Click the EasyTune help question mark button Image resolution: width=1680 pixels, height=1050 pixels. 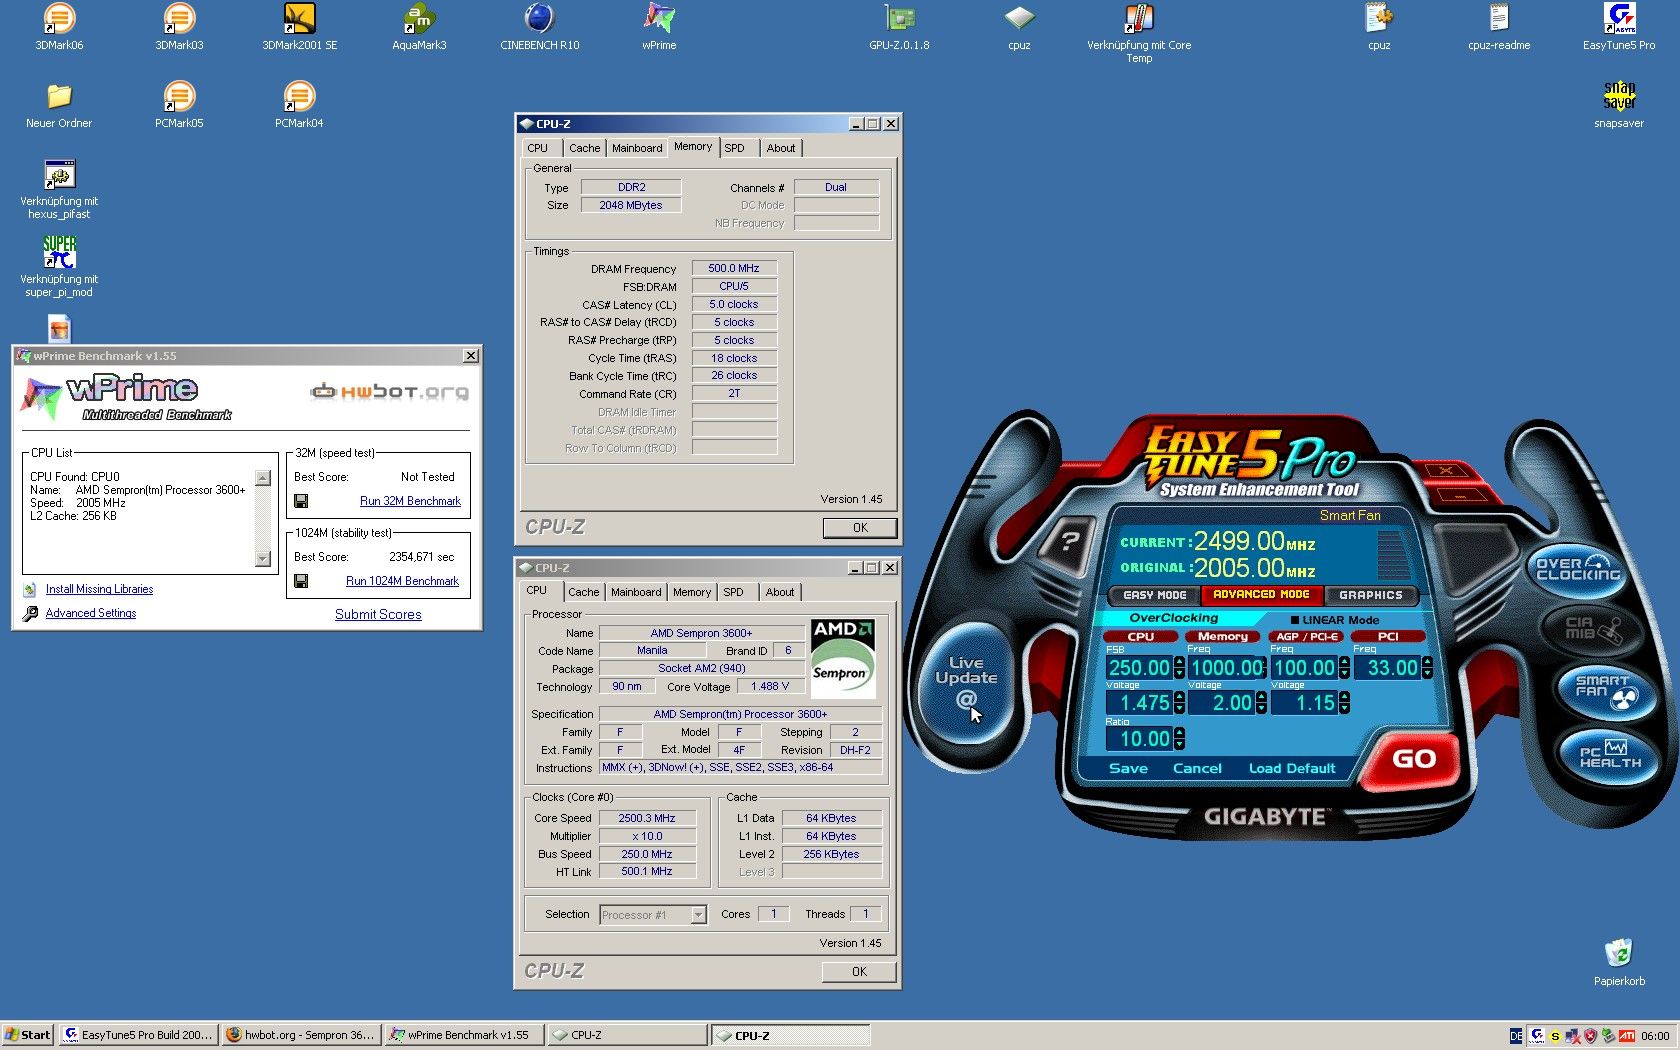click(x=1070, y=542)
